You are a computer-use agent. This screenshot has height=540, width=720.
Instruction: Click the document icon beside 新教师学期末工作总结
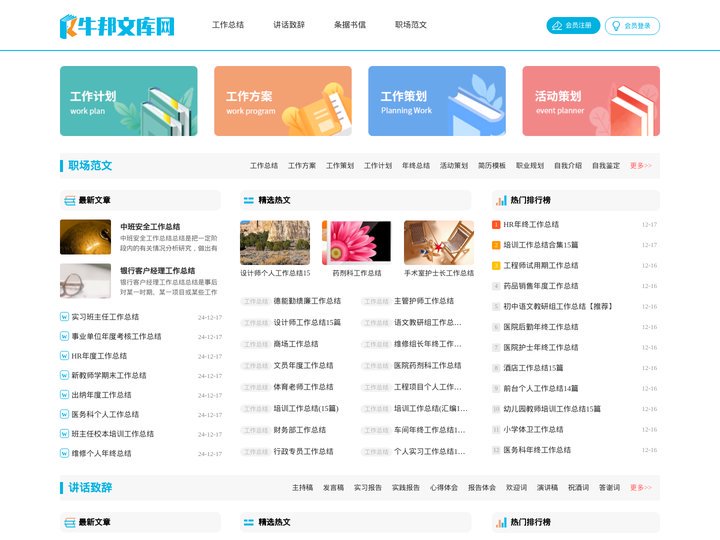click(x=65, y=375)
